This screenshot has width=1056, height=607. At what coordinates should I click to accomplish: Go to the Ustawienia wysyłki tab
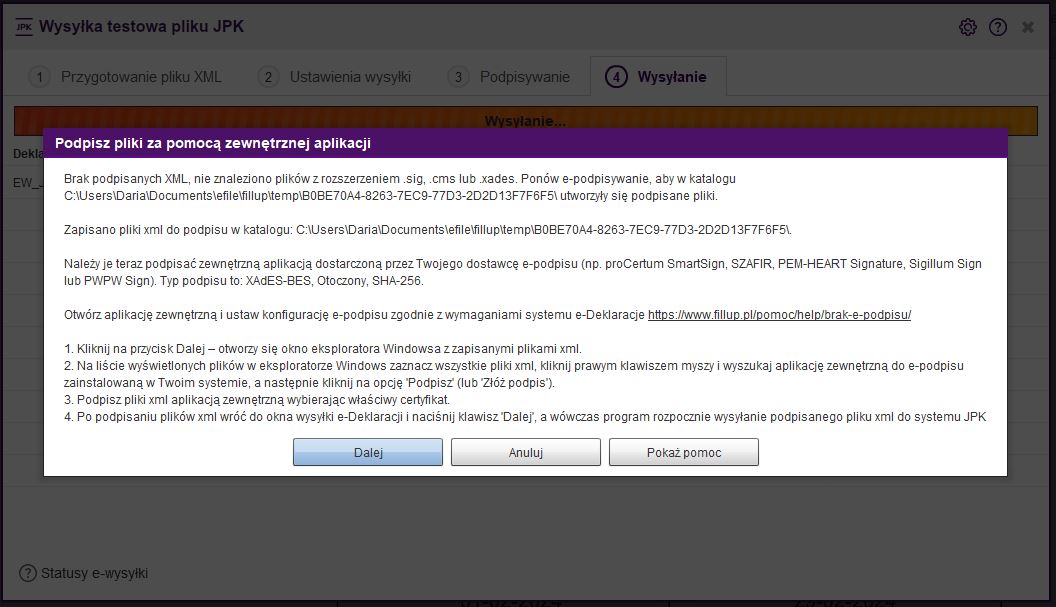pyautogui.click(x=350, y=77)
